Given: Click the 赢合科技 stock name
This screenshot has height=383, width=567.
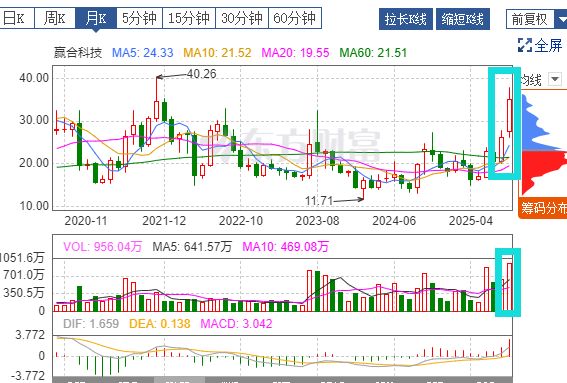Looking at the screenshot, I should (78, 53).
